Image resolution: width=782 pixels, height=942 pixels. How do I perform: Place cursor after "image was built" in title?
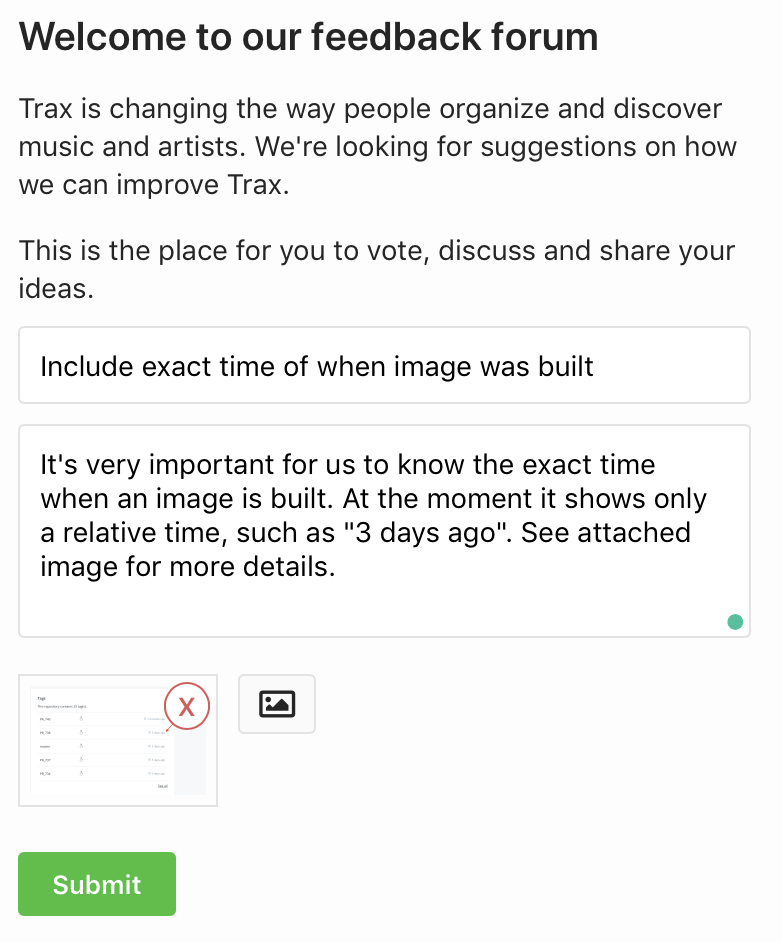595,366
